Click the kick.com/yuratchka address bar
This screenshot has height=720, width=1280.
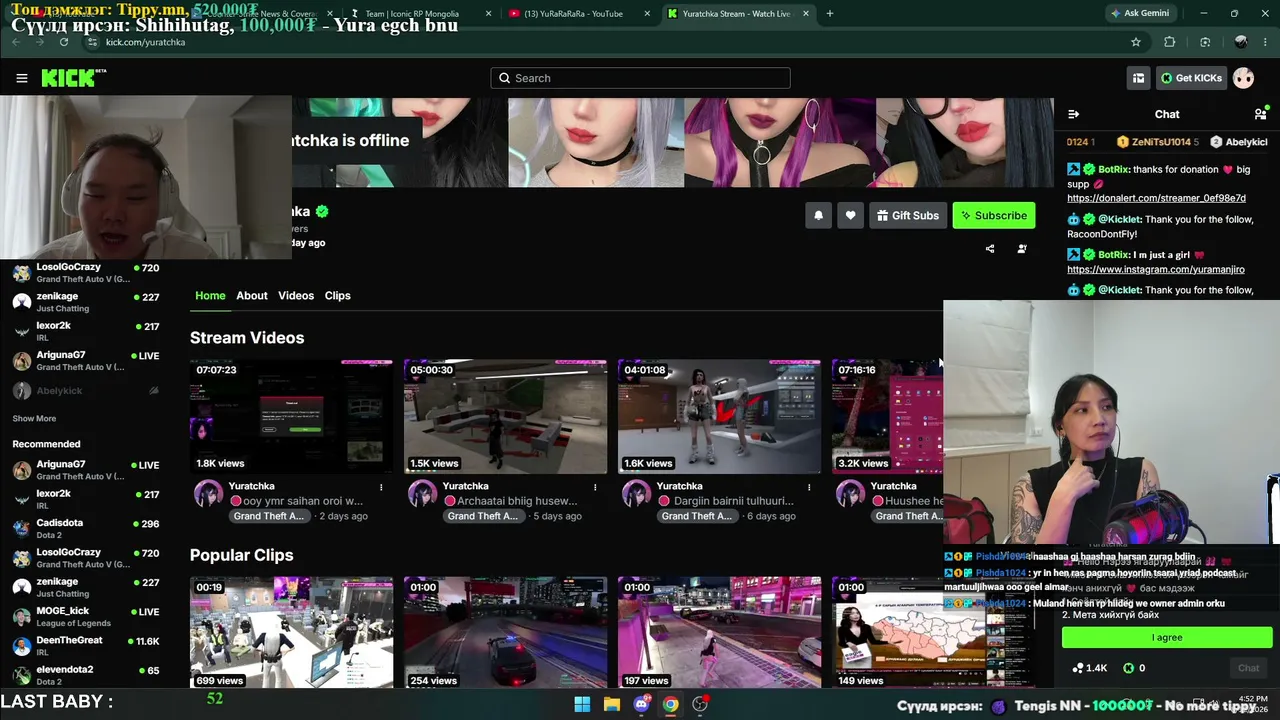point(600,42)
